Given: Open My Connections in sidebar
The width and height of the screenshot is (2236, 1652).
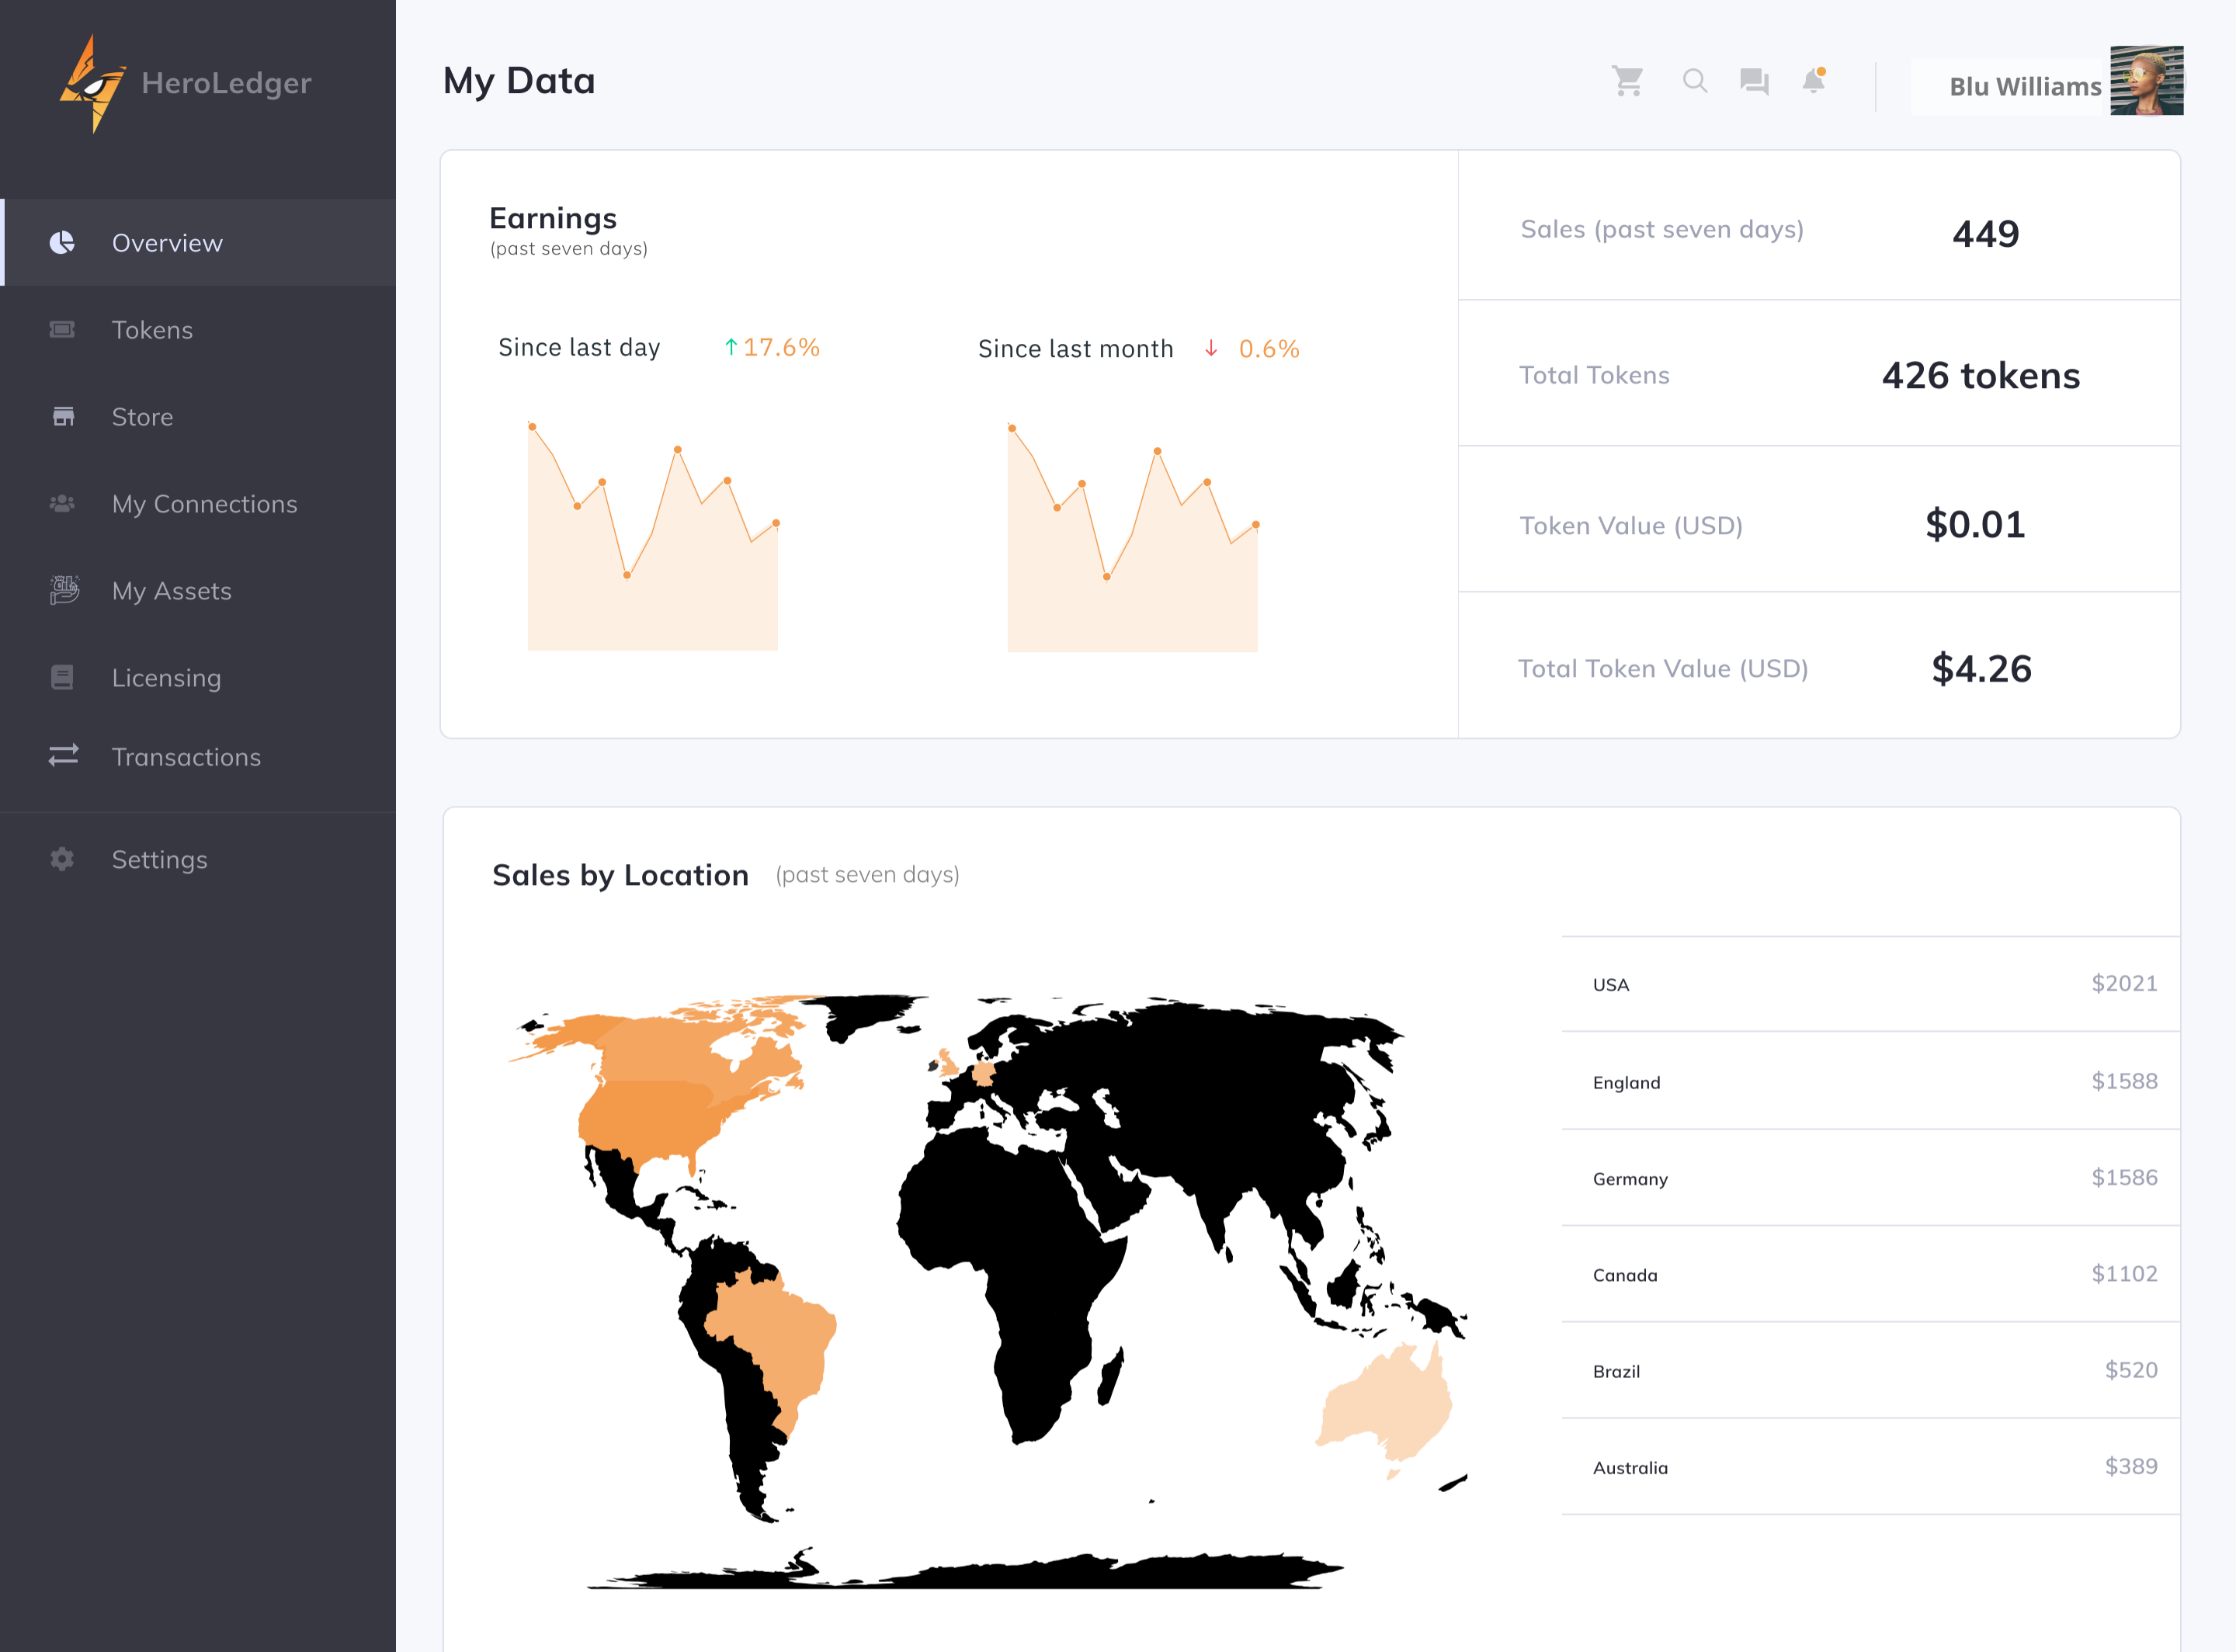Looking at the screenshot, I should coord(204,504).
